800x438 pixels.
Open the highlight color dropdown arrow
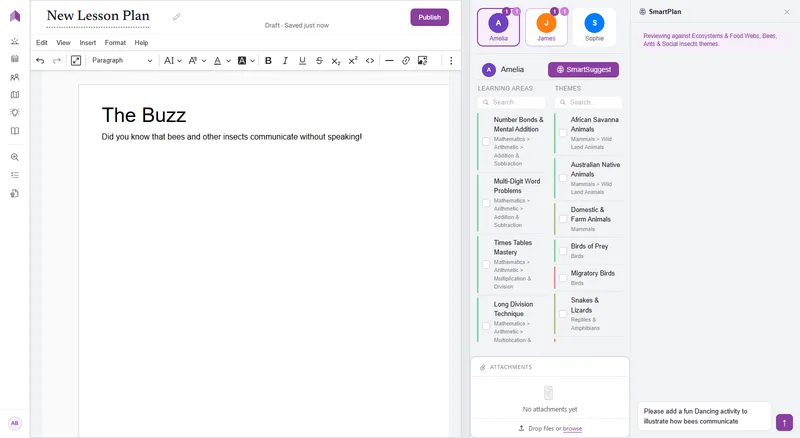(x=253, y=61)
